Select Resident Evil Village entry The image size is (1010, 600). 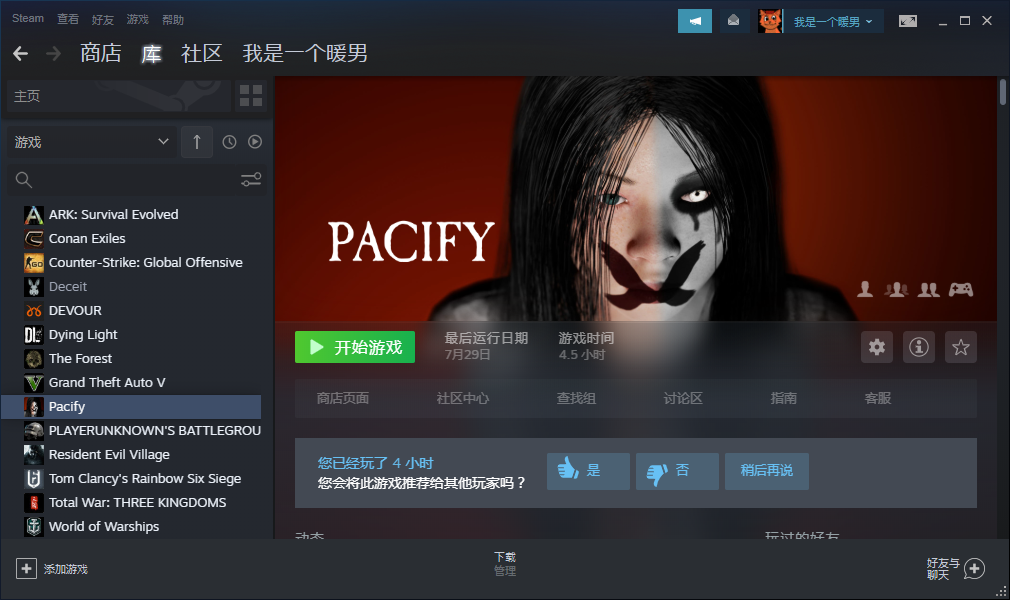click(131, 454)
